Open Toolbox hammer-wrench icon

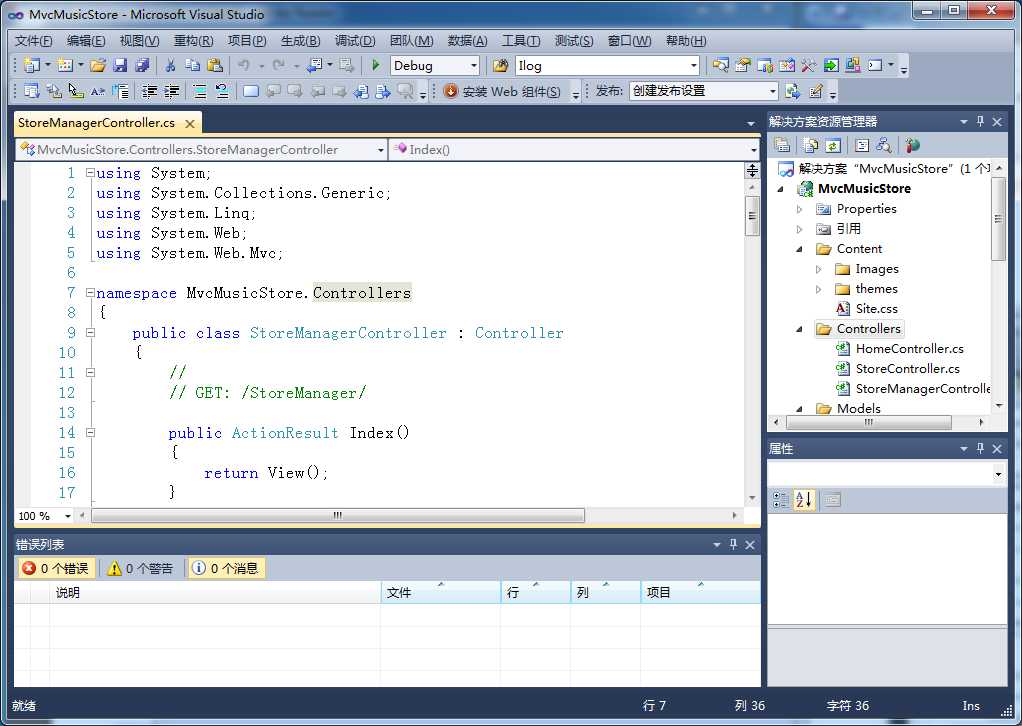tap(808, 65)
